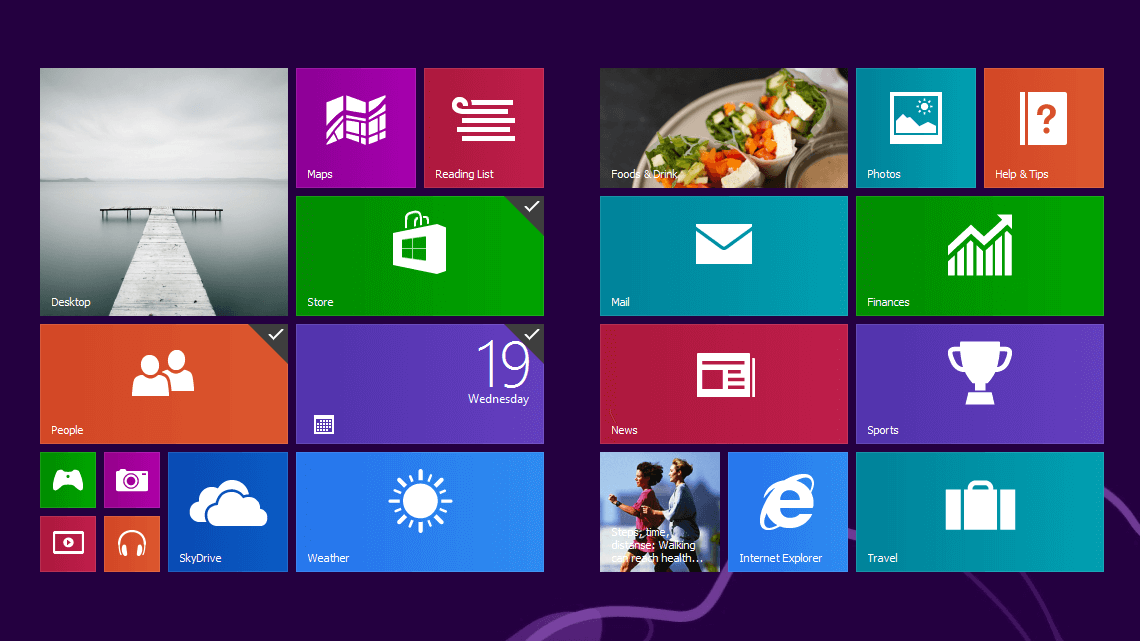Open the SkyDrive tile
Viewport: 1140px width, 641px height.
tap(228, 512)
